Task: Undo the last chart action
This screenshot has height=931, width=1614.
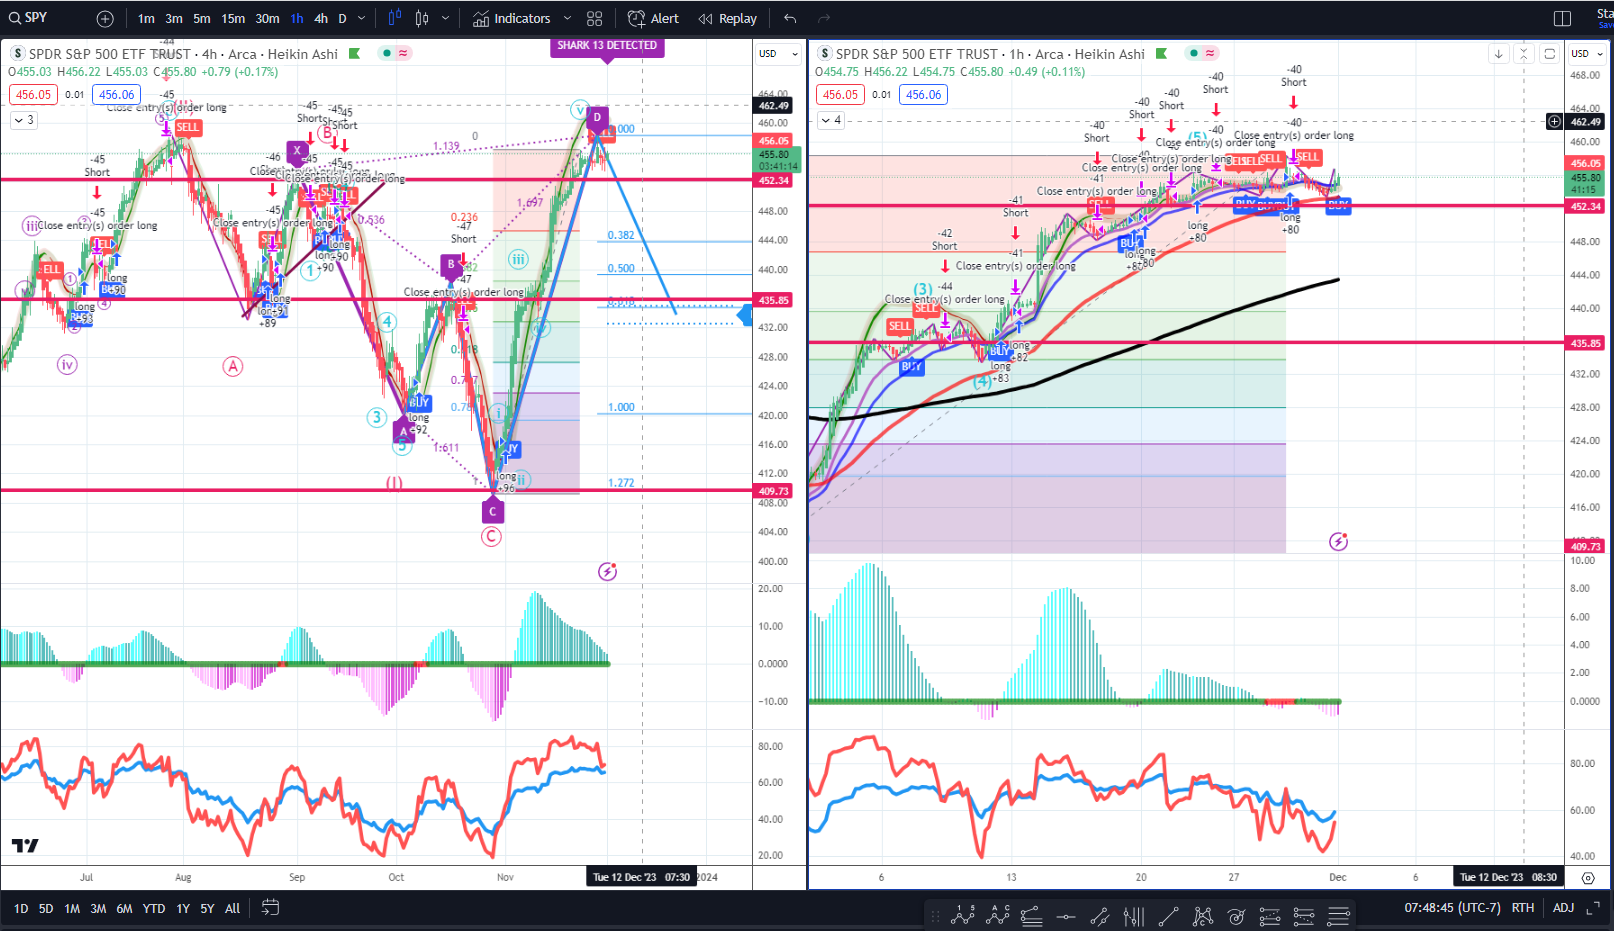Action: [x=790, y=18]
